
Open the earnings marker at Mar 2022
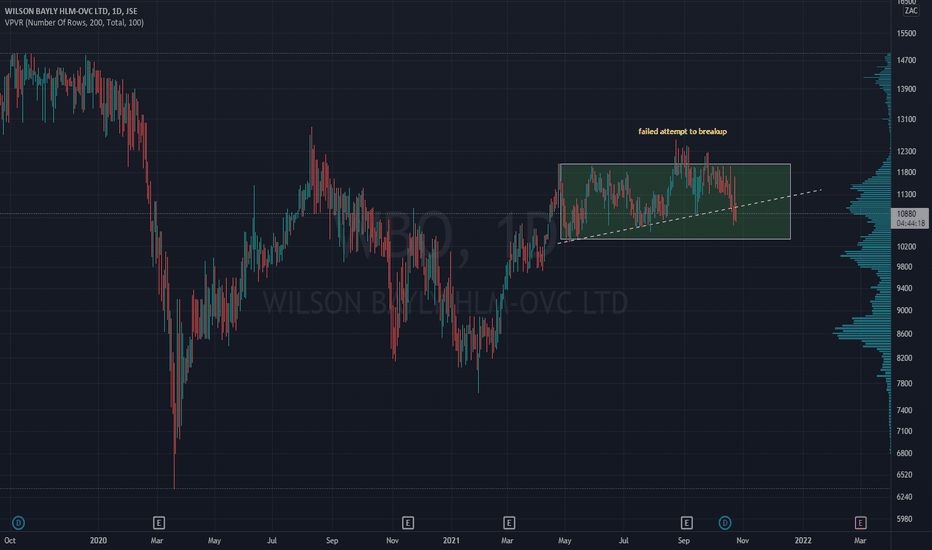click(860, 523)
